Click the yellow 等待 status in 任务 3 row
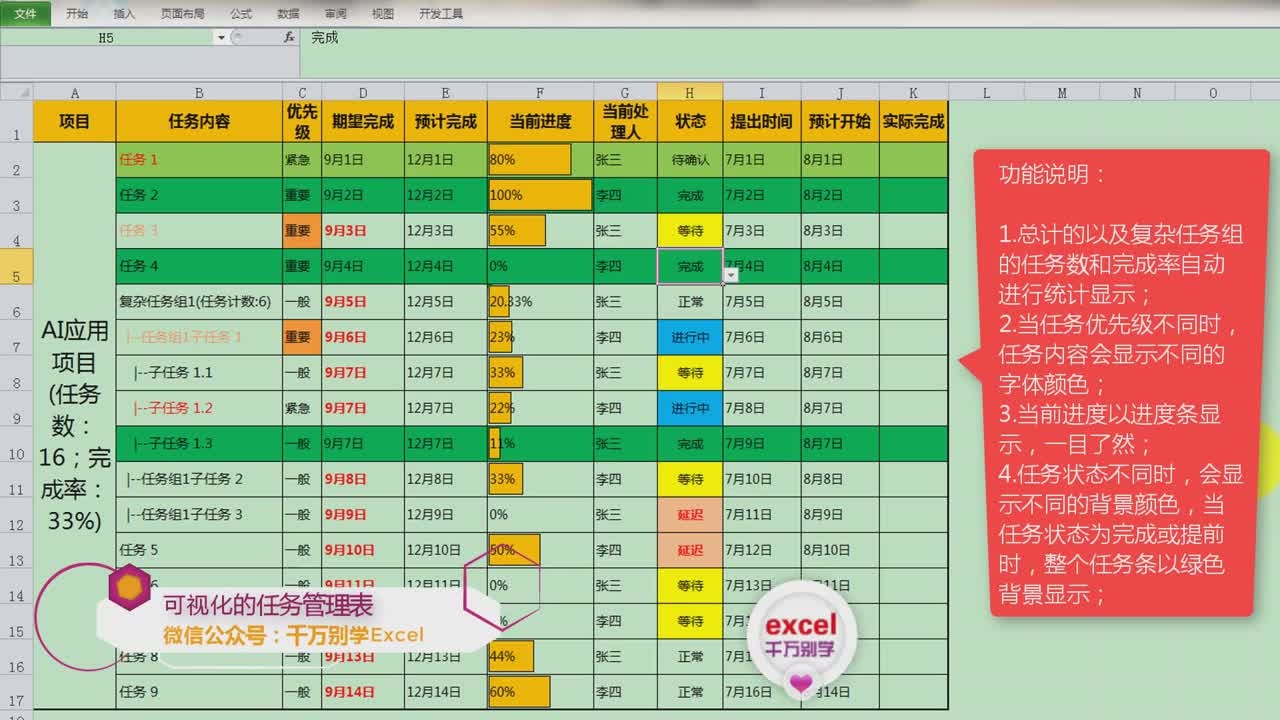Screen dimensions: 1280x720 pos(690,231)
